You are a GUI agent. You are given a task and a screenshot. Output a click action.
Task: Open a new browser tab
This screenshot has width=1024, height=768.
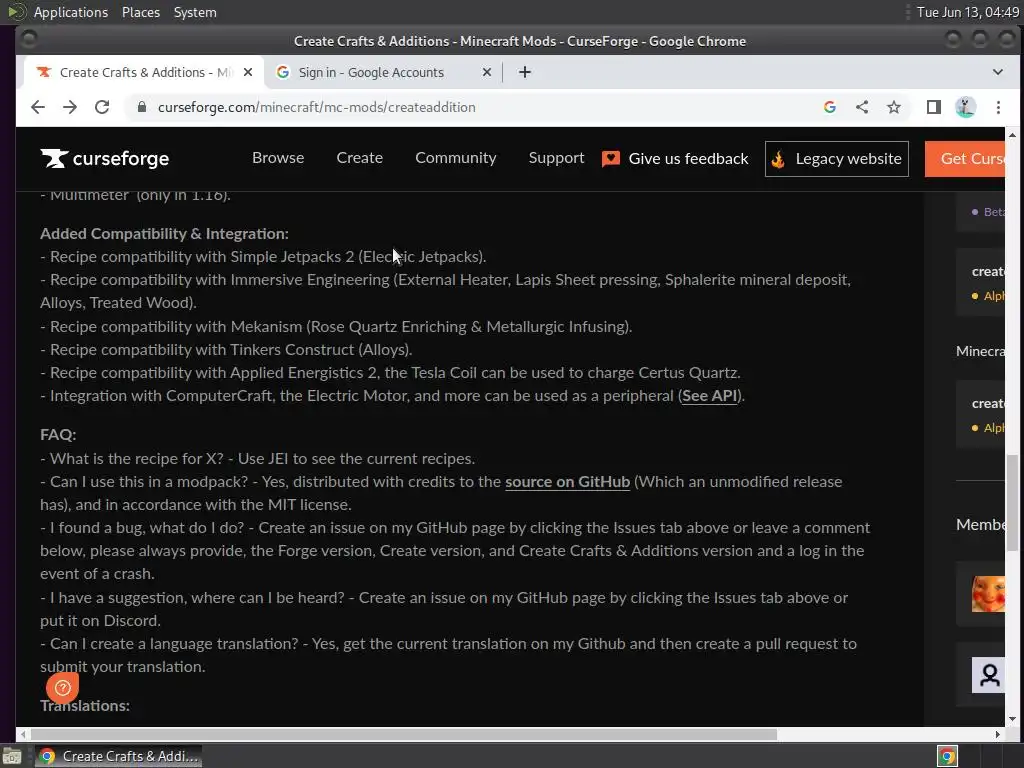[524, 72]
